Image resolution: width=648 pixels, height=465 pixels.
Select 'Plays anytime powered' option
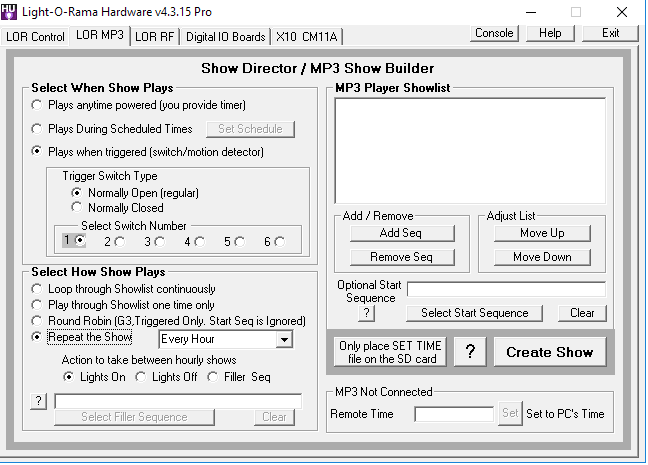38,105
